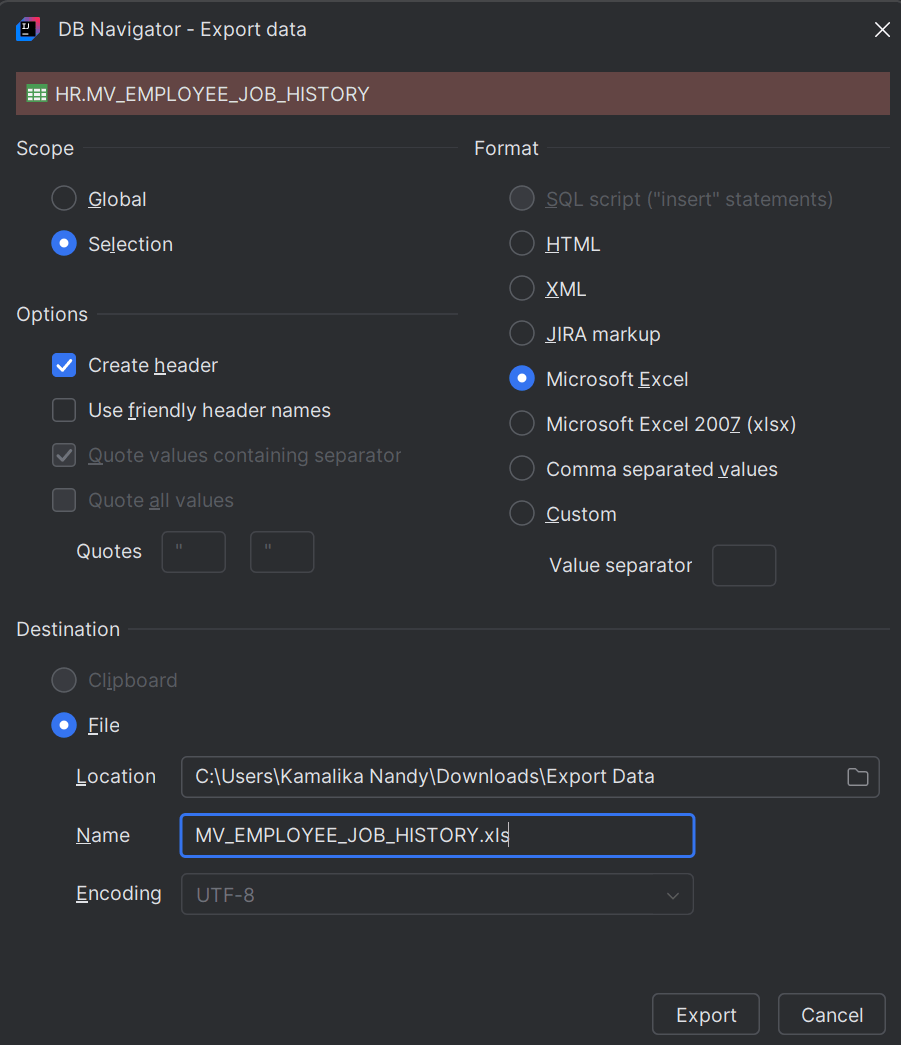Click the green table icon beside HR.MV_EMPLOYEE_JOB_HISTORY
The width and height of the screenshot is (901, 1045).
(37, 93)
